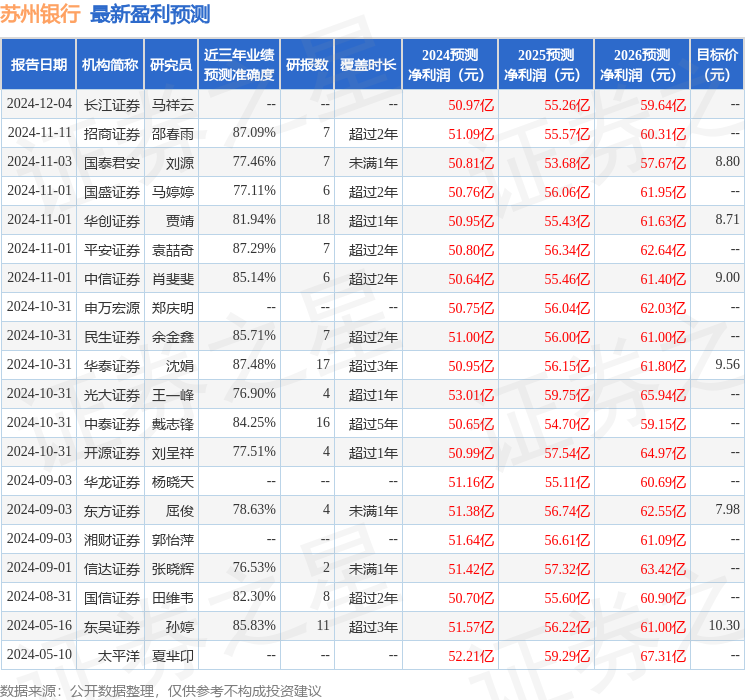Image resolution: width=745 pixels, height=700 pixels.
Task: Click analyst name 肖斐斐
Action: (x=172, y=279)
